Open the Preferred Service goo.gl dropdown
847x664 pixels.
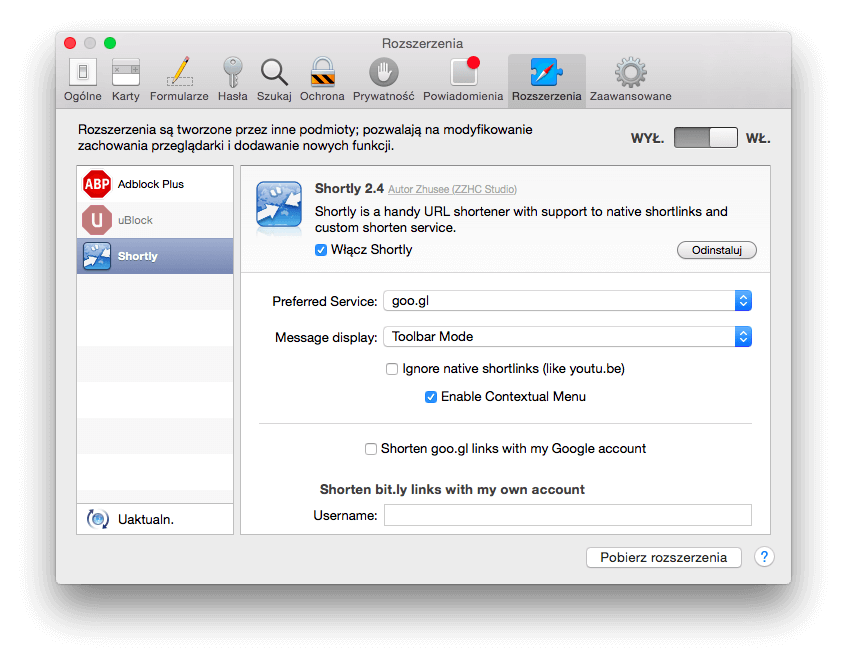tap(567, 301)
